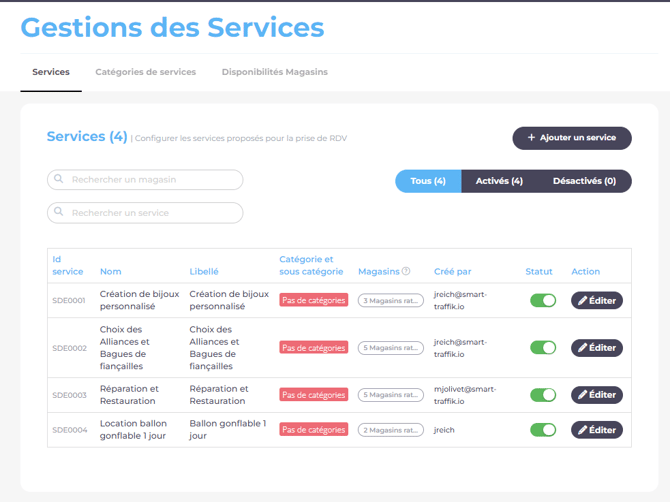Viewport: 670px width, 502px height.
Task: Open 5 Magasins rat... pill for SDE0003
Action: pos(391,395)
